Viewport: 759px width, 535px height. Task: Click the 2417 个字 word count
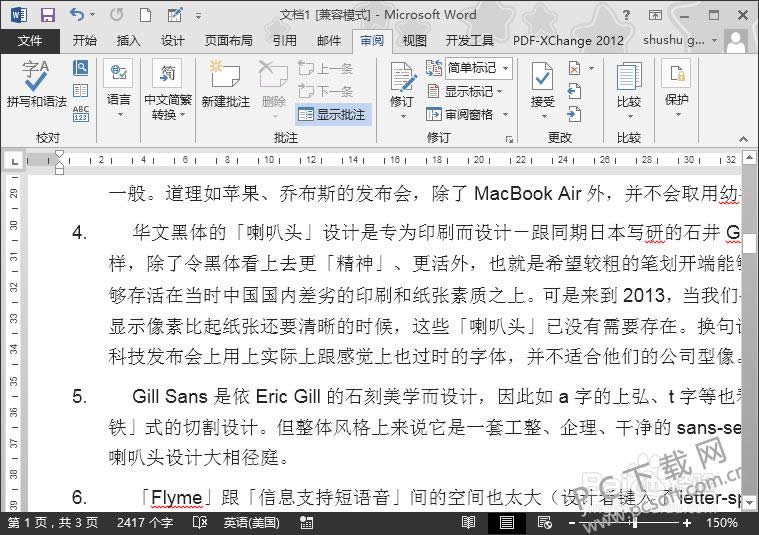point(145,523)
